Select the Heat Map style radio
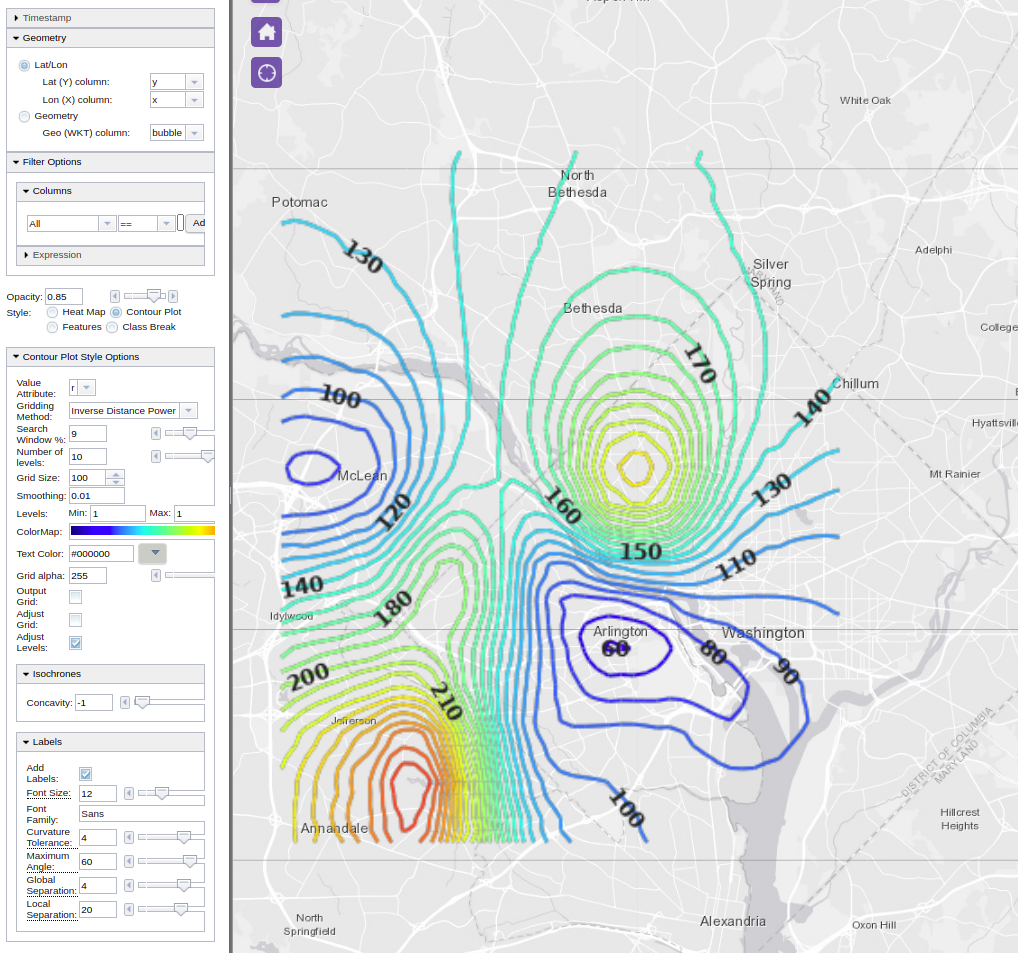 pyautogui.click(x=52, y=312)
